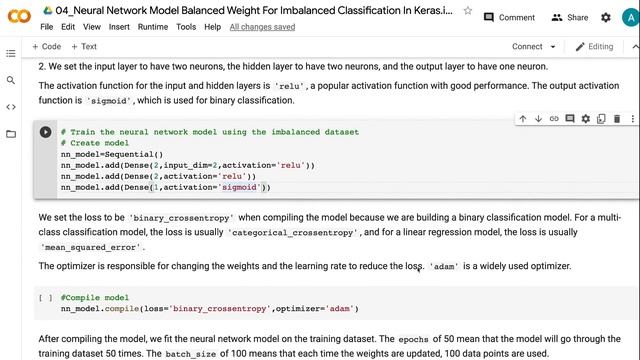Click the sigmoid Dense layer code line
This screenshot has width=640, height=360.
tap(166, 187)
